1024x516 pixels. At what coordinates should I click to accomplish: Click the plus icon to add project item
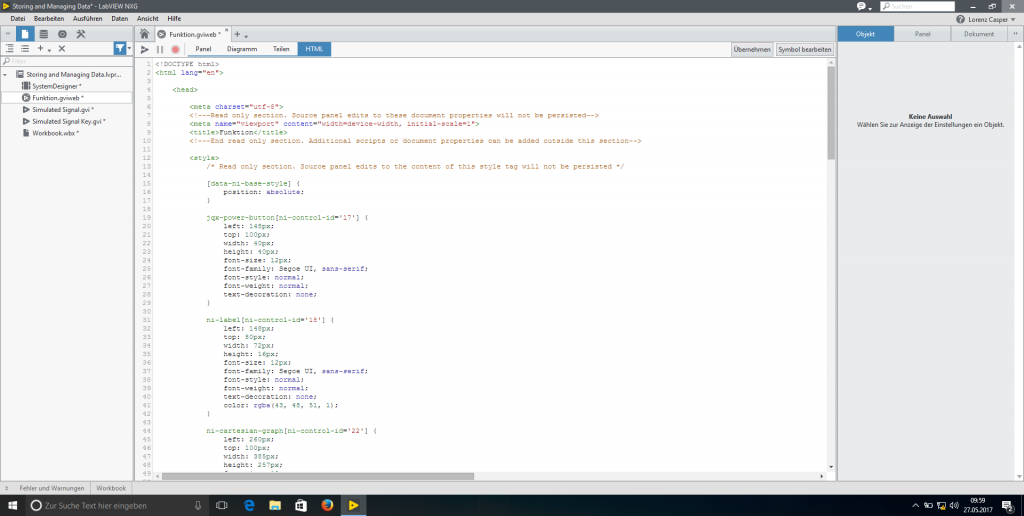point(40,48)
